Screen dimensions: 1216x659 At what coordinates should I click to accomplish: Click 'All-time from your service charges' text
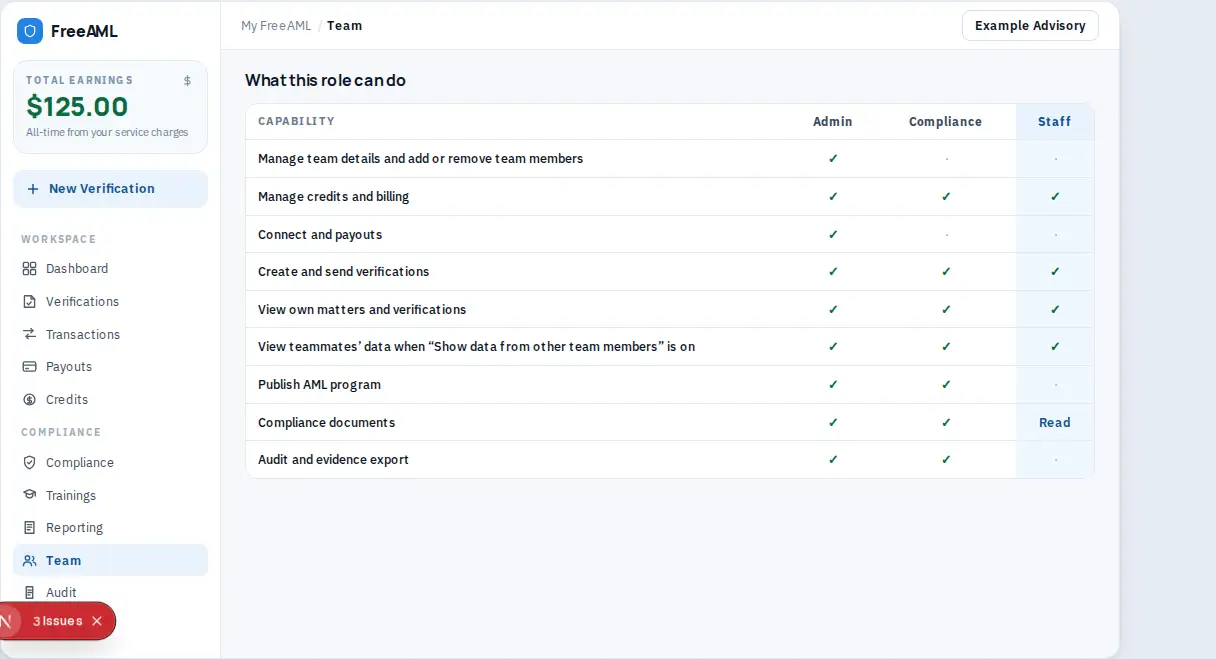pyautogui.click(x=107, y=133)
